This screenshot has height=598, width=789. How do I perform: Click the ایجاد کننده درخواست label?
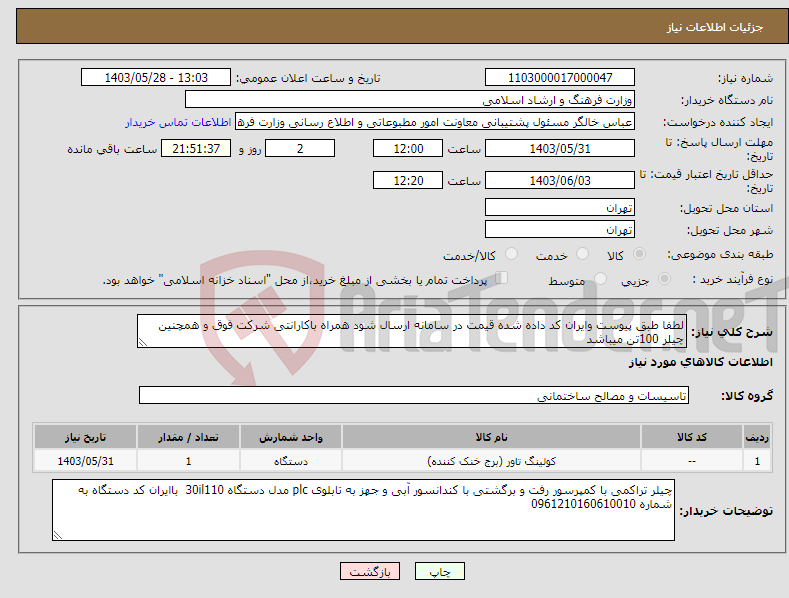(x=718, y=122)
